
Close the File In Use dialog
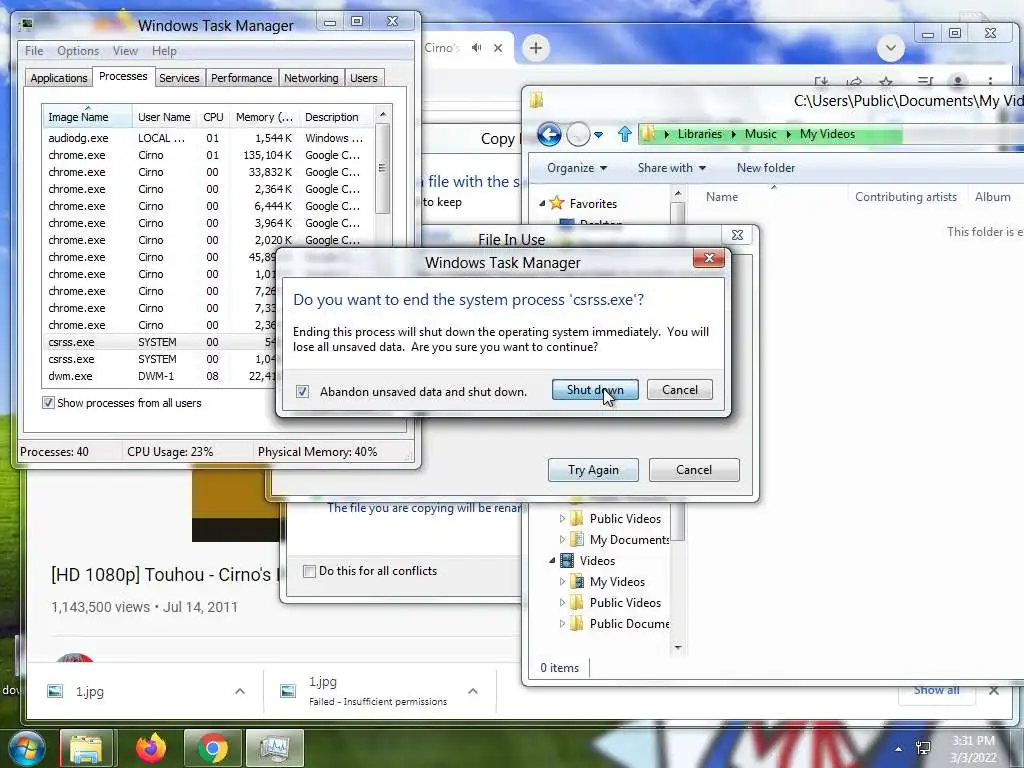point(737,235)
